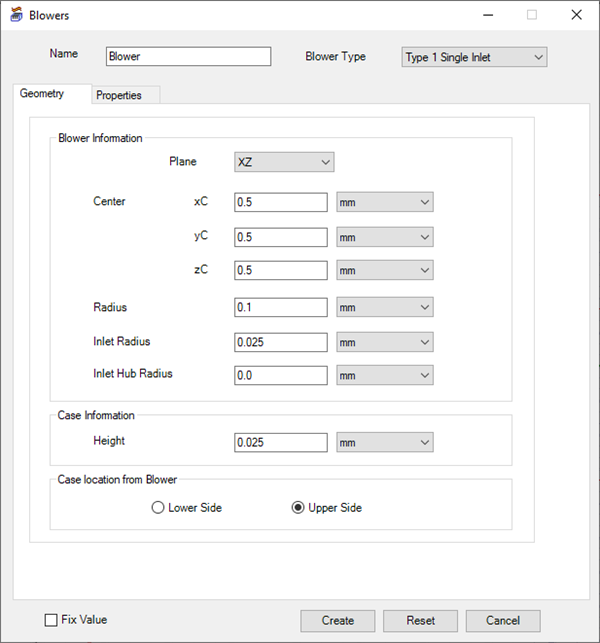Open the Blower Type dropdown
600x643 pixels.
point(474,57)
